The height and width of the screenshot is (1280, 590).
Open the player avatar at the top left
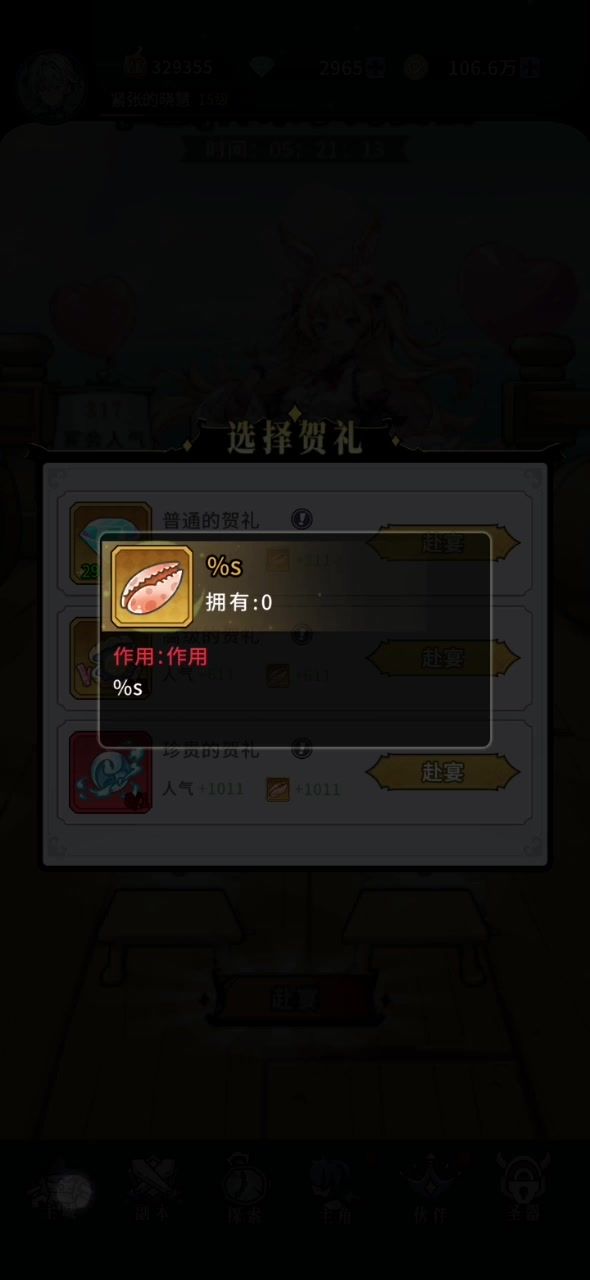(50, 82)
